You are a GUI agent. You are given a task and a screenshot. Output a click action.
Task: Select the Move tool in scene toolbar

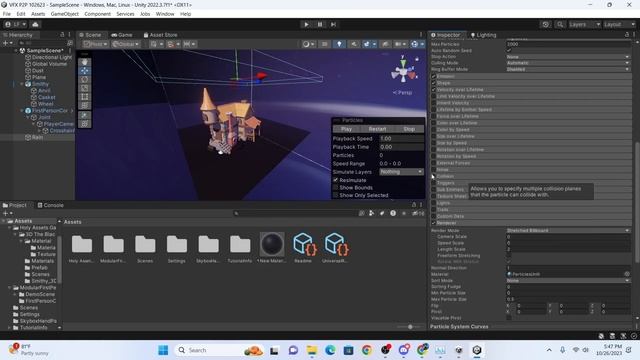click(x=84, y=71)
